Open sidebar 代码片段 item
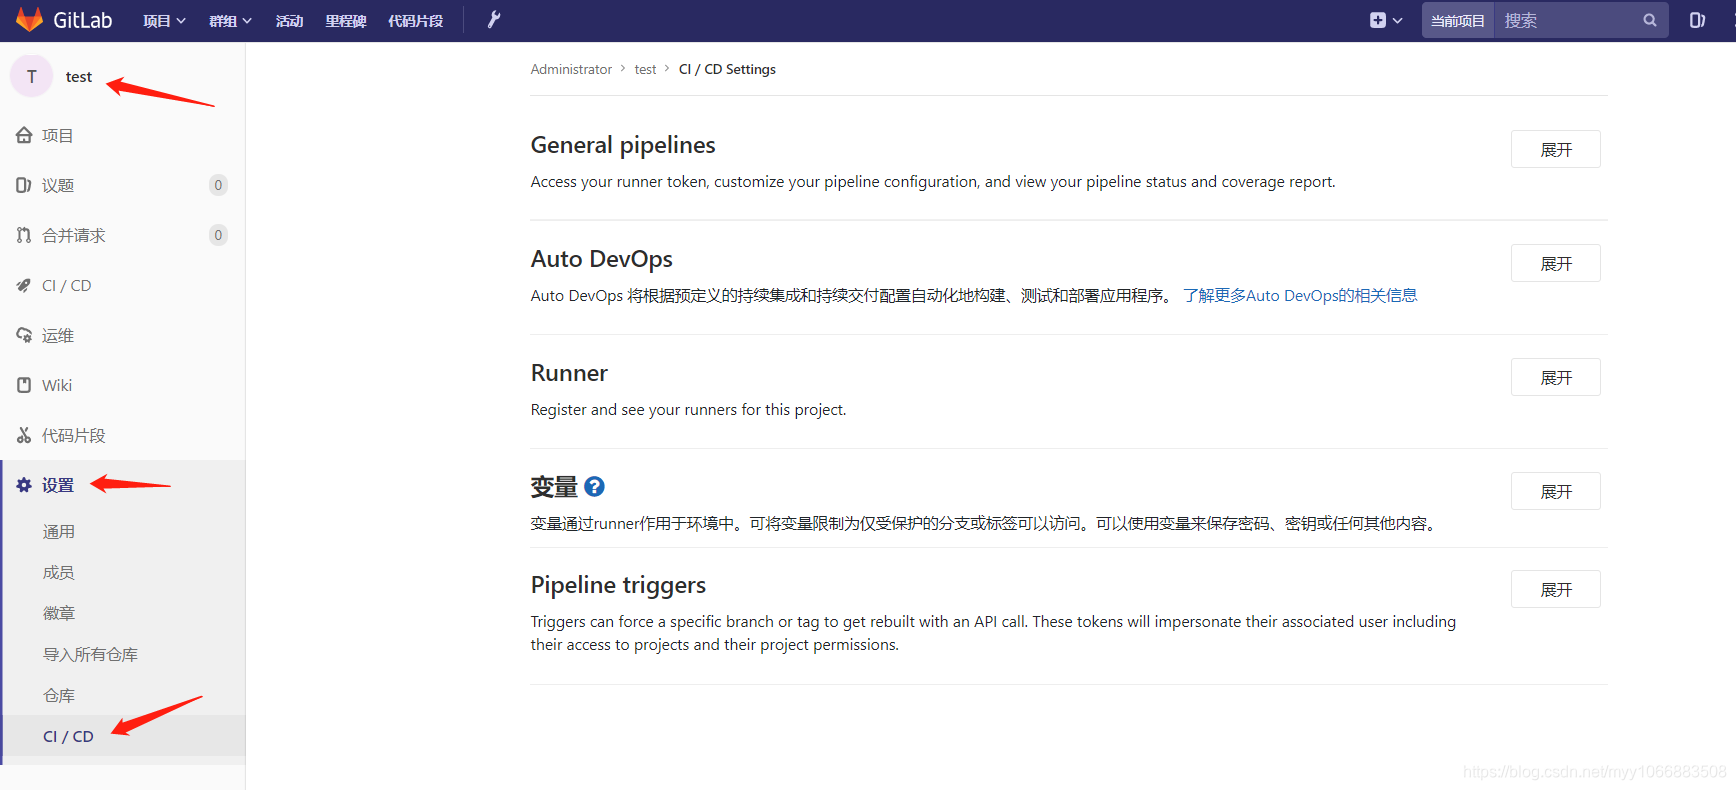Screen dimensions: 1736x790 [x=74, y=435]
